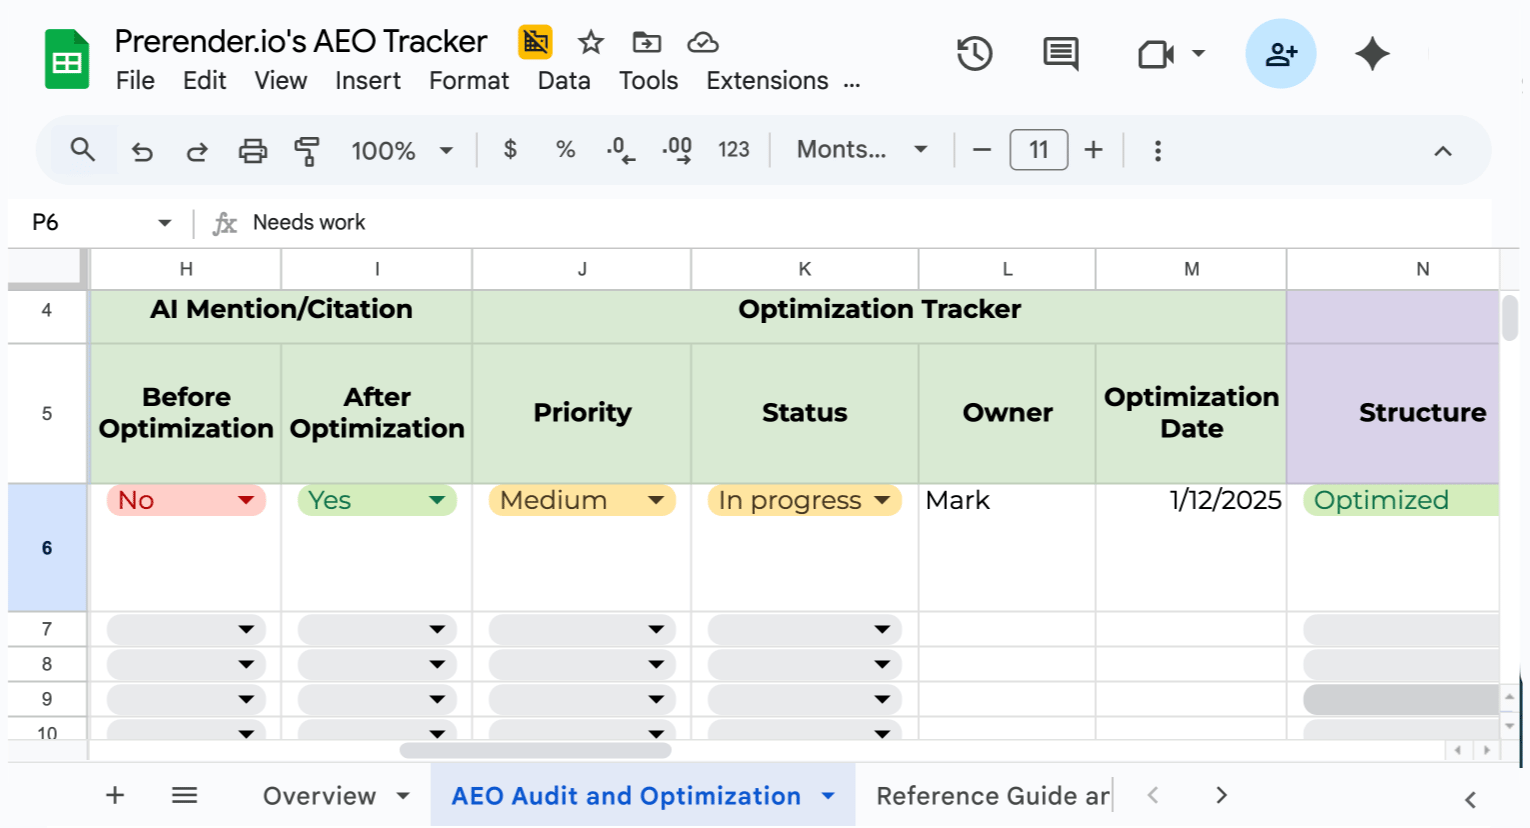
Task: Activate the paint format tool
Action: click(307, 151)
